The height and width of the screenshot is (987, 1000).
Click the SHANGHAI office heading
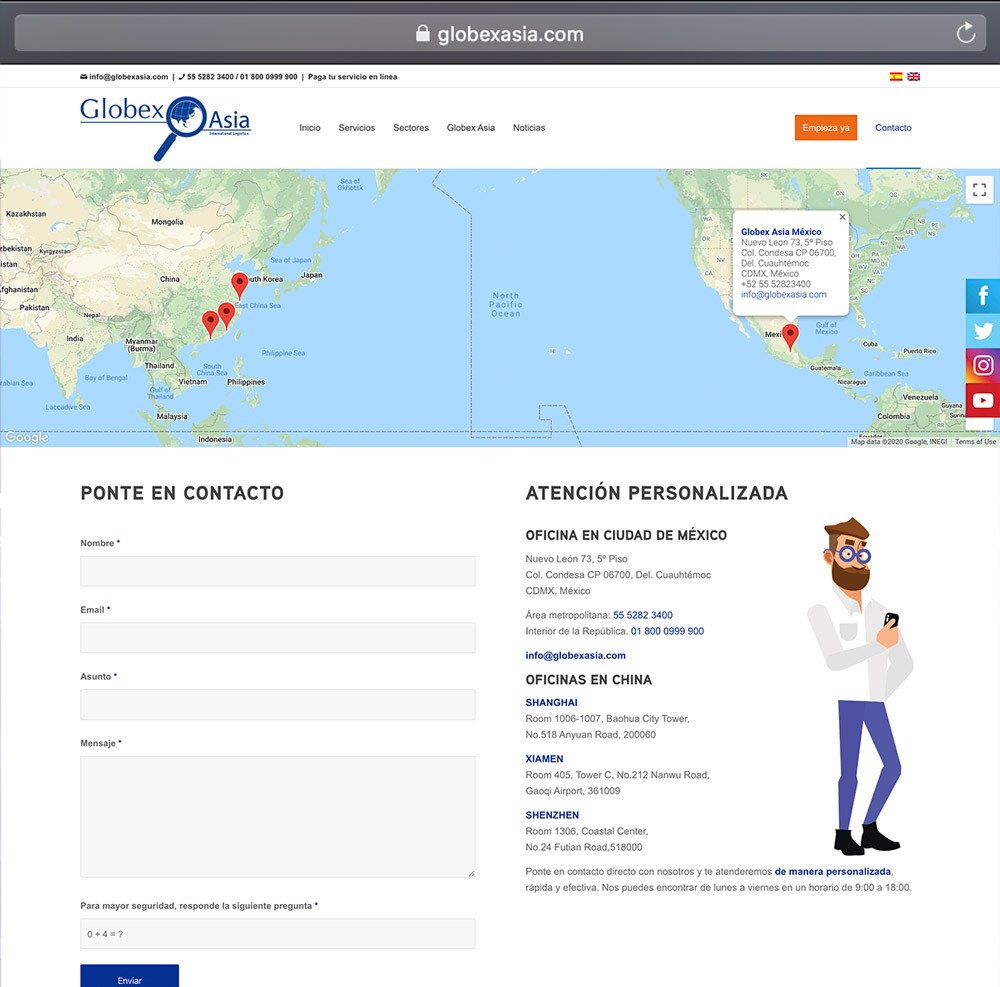click(551, 703)
